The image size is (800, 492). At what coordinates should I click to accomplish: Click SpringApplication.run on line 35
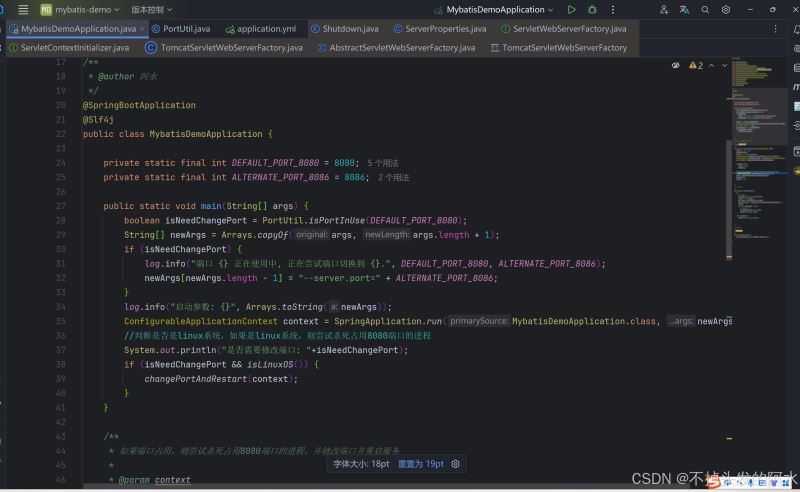point(388,321)
